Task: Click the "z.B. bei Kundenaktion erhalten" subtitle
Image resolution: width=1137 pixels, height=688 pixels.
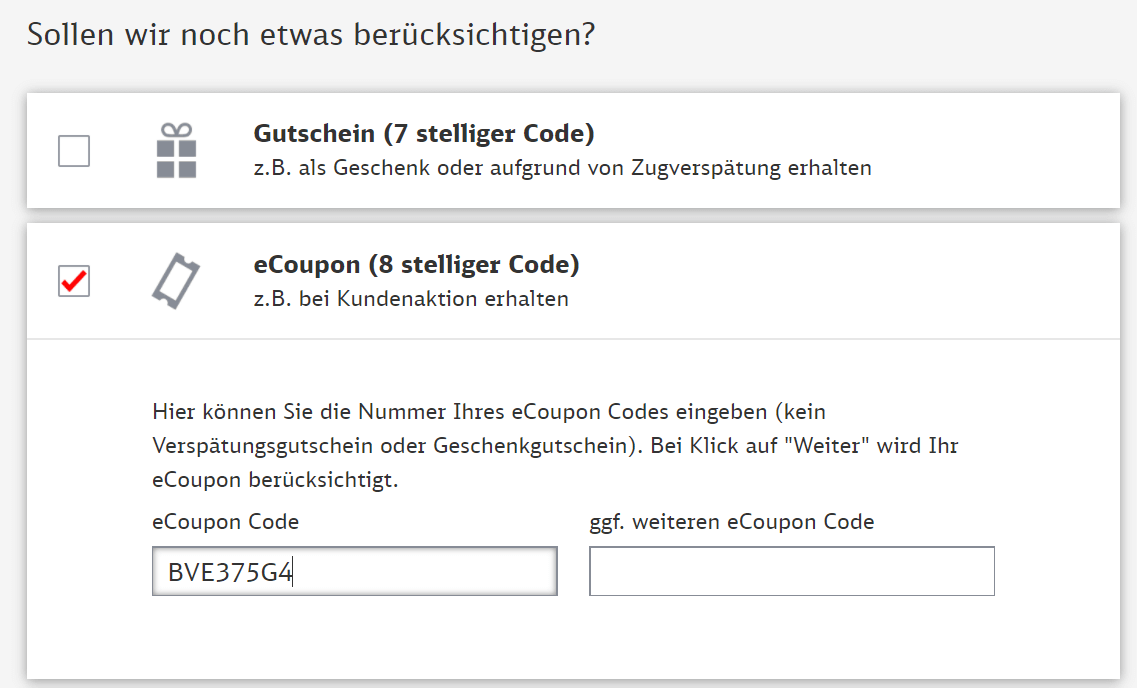Action: tap(411, 299)
